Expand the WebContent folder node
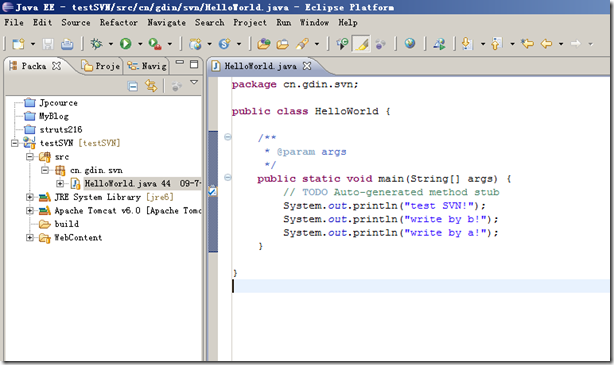 30,238
